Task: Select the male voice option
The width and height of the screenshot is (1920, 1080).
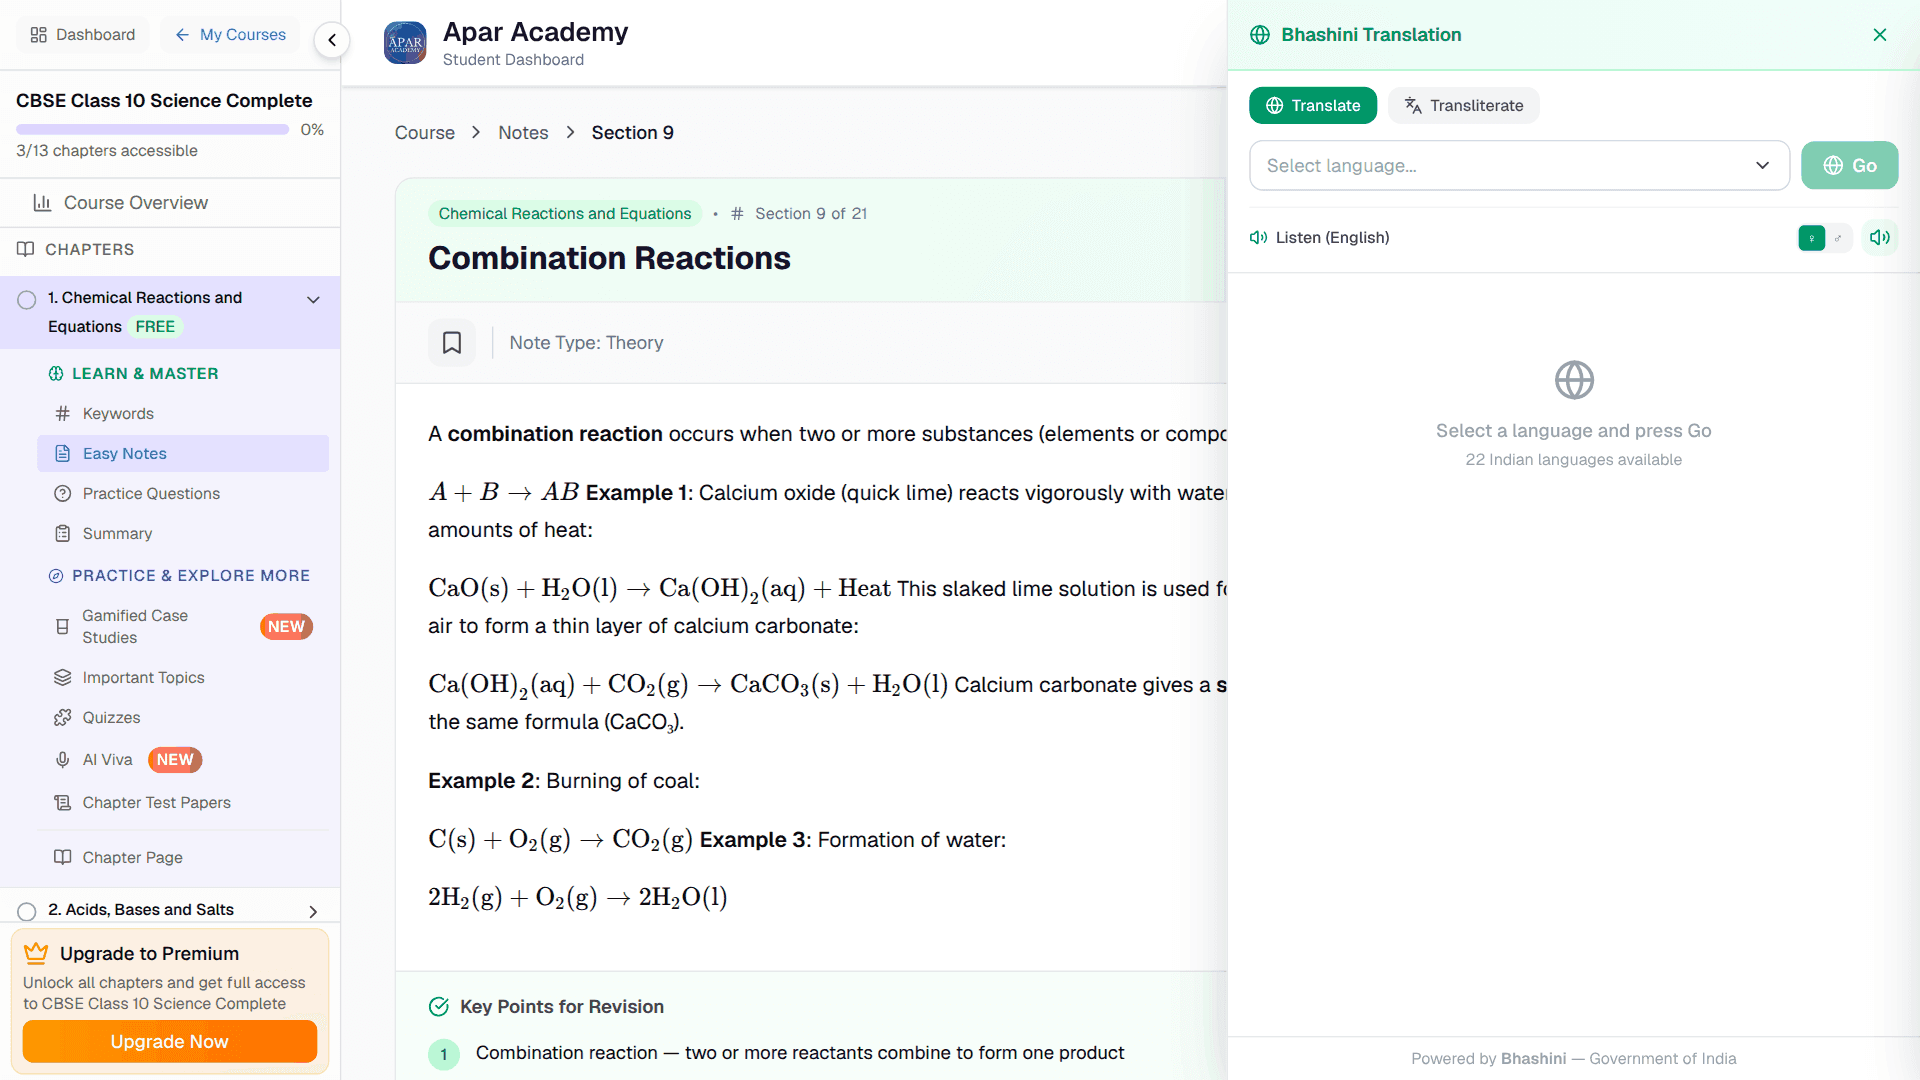Action: [x=1838, y=238]
